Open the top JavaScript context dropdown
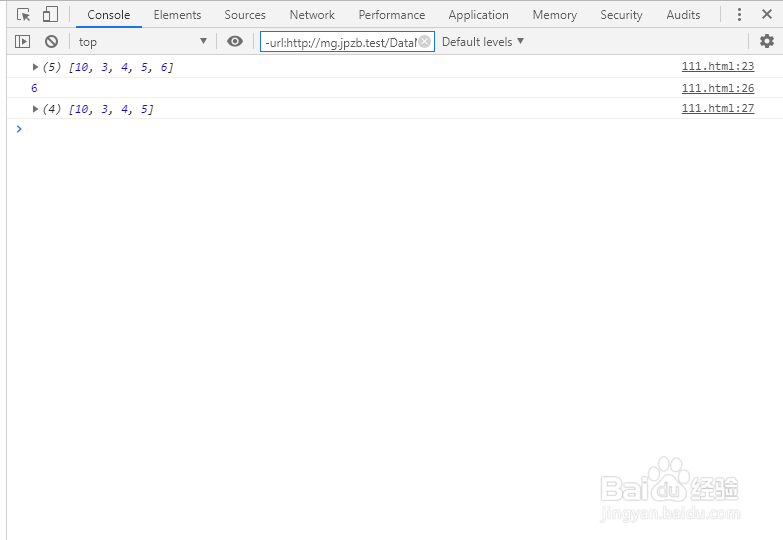 (142, 42)
